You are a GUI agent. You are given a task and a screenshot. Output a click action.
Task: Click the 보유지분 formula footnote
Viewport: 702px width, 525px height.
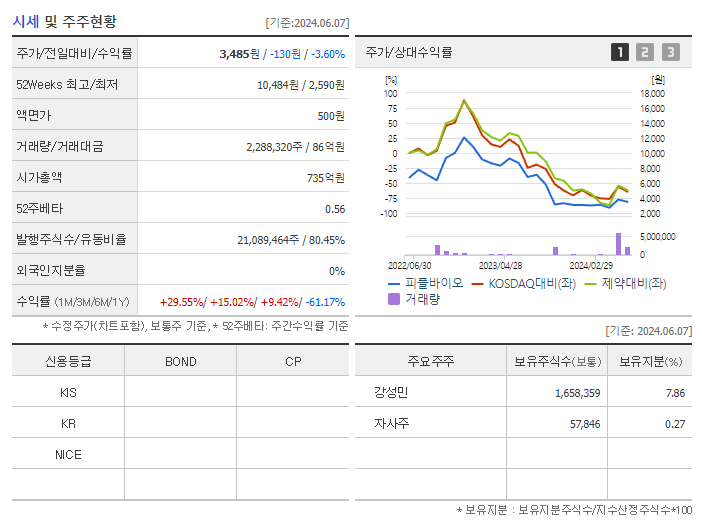click(x=574, y=509)
